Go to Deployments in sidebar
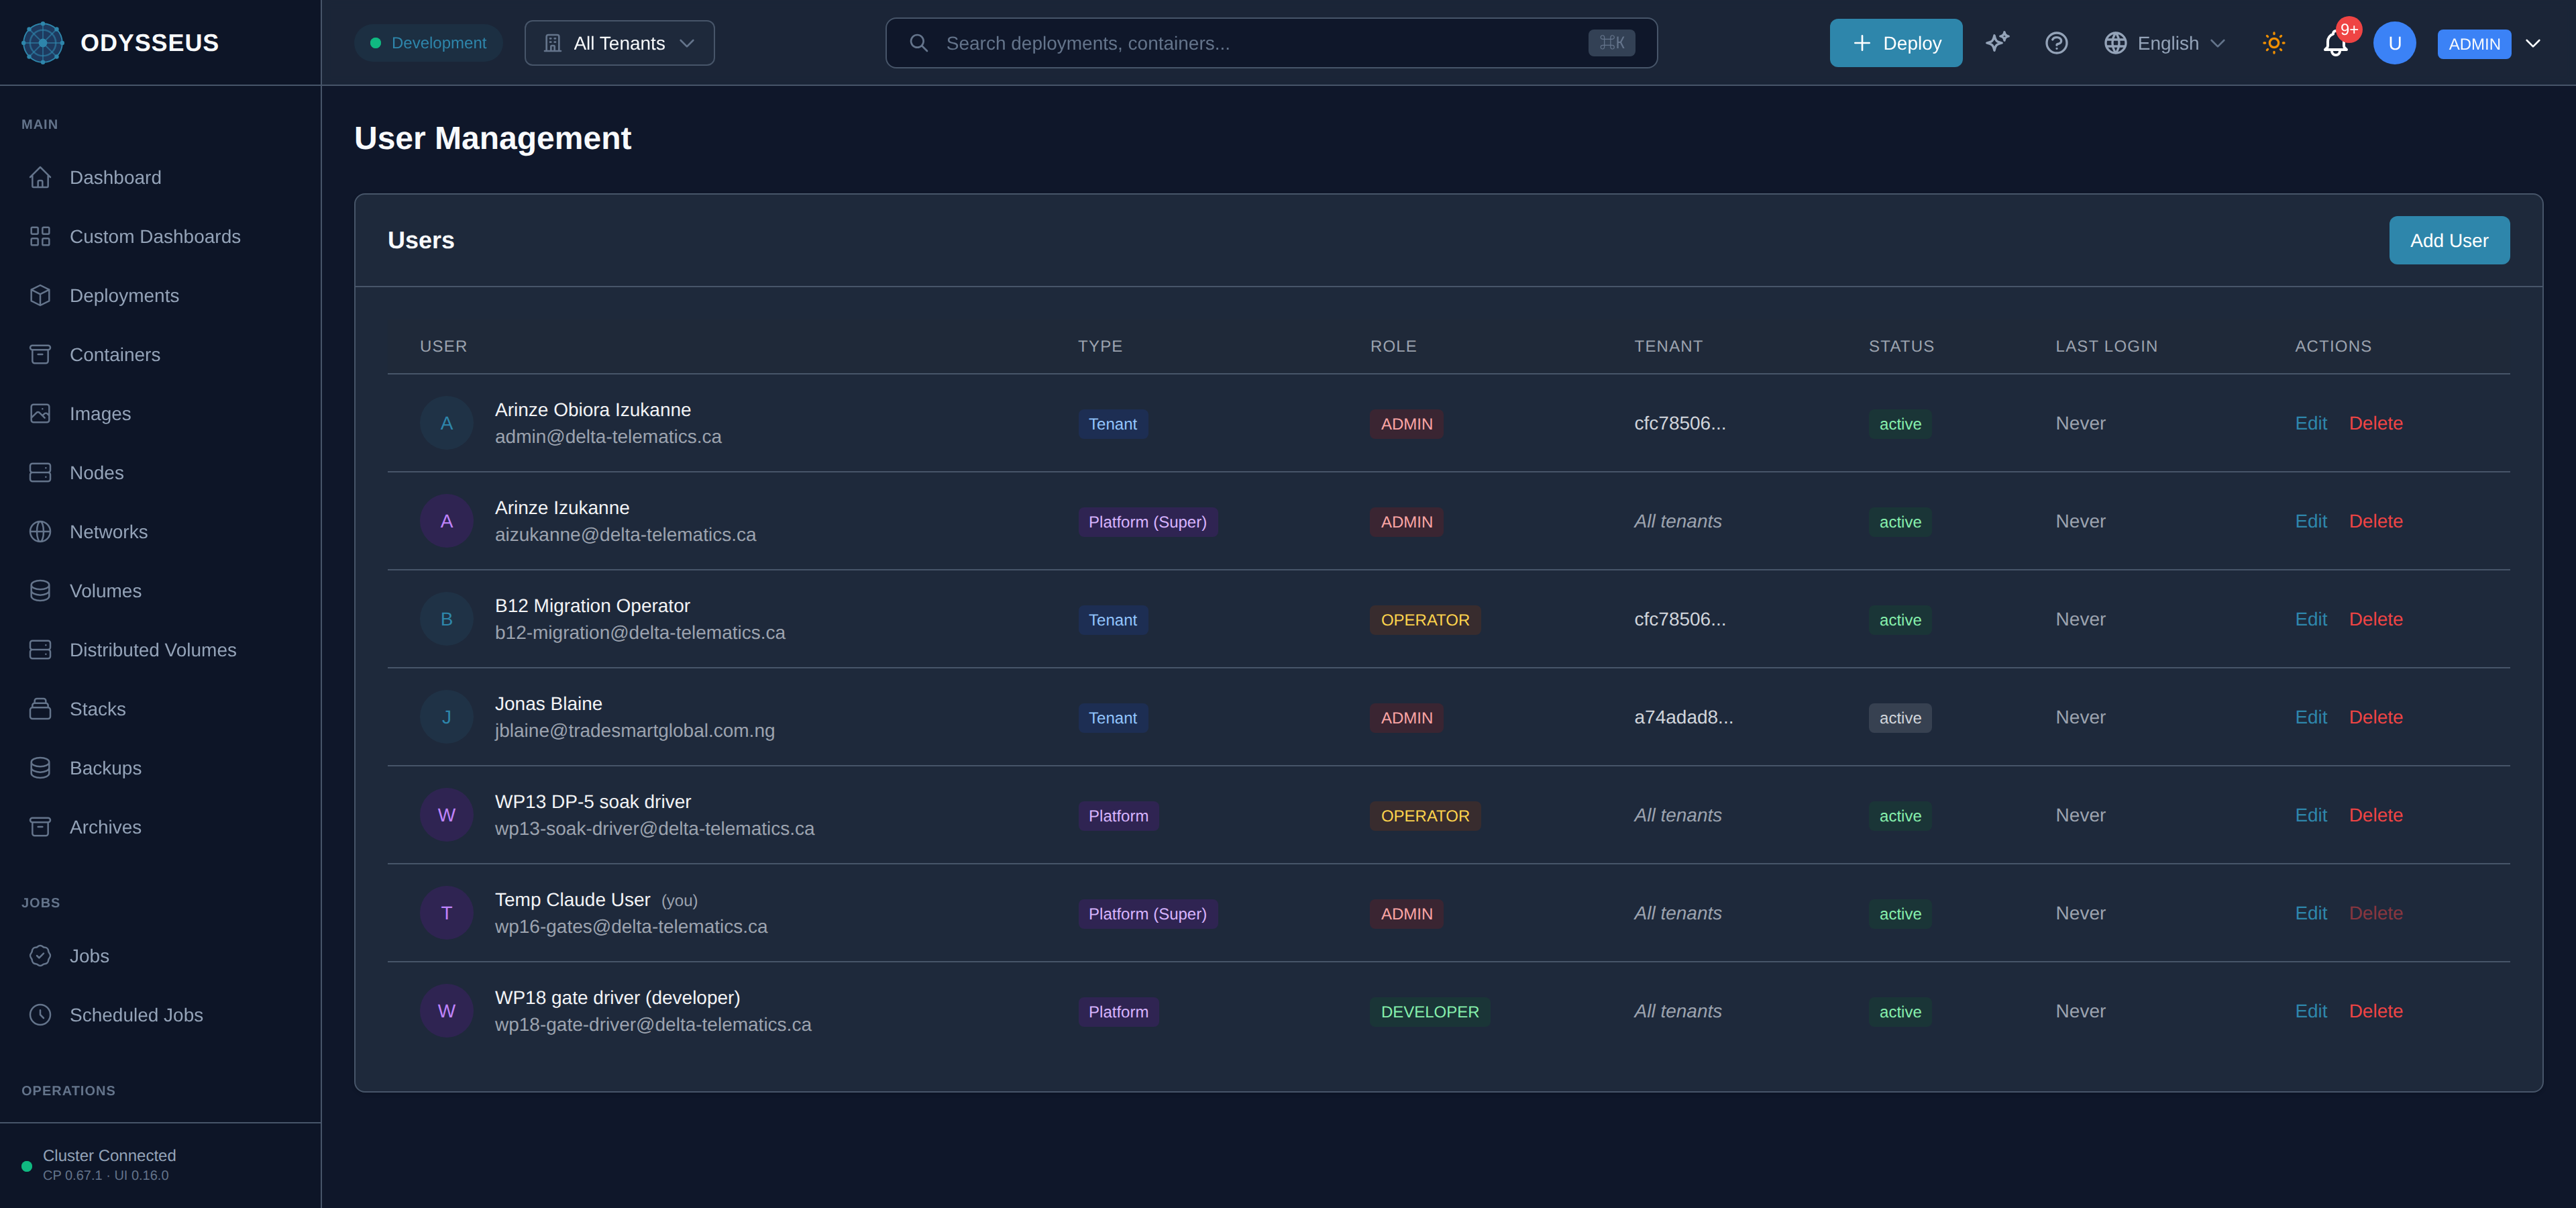Viewport: 2576px width, 1208px height. 160,295
